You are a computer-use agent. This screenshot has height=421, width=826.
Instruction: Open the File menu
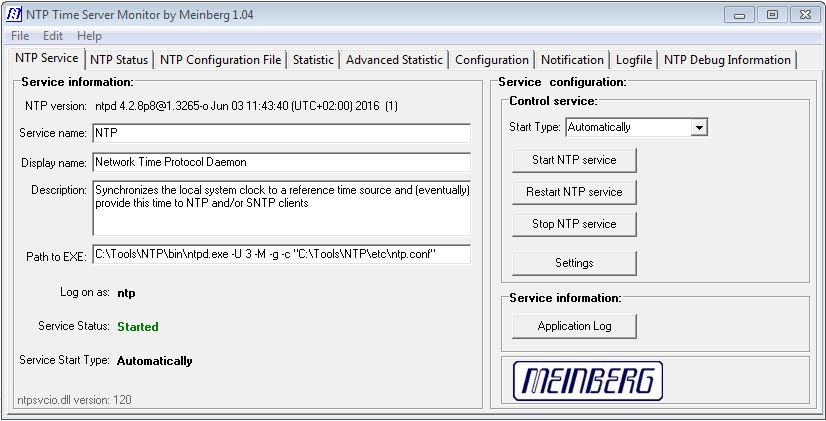(x=20, y=36)
